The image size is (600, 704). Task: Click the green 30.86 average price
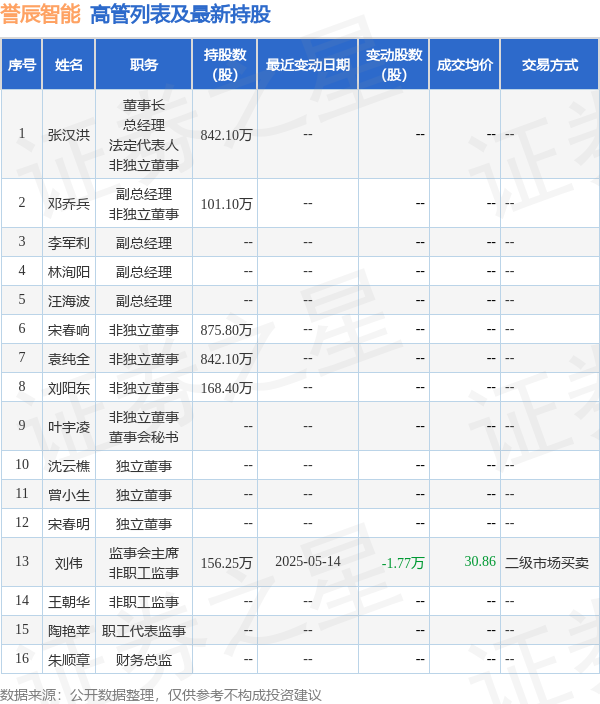click(x=480, y=561)
